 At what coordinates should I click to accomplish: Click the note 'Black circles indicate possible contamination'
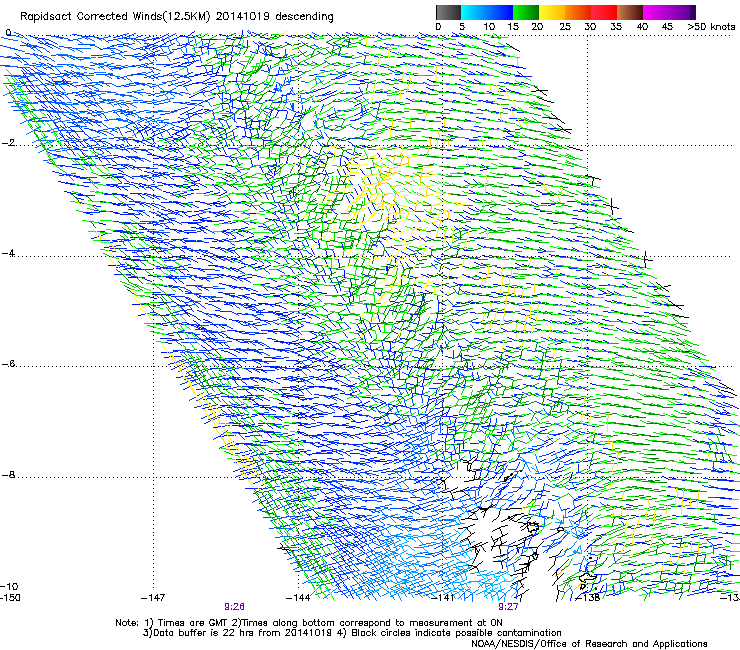[456, 633]
